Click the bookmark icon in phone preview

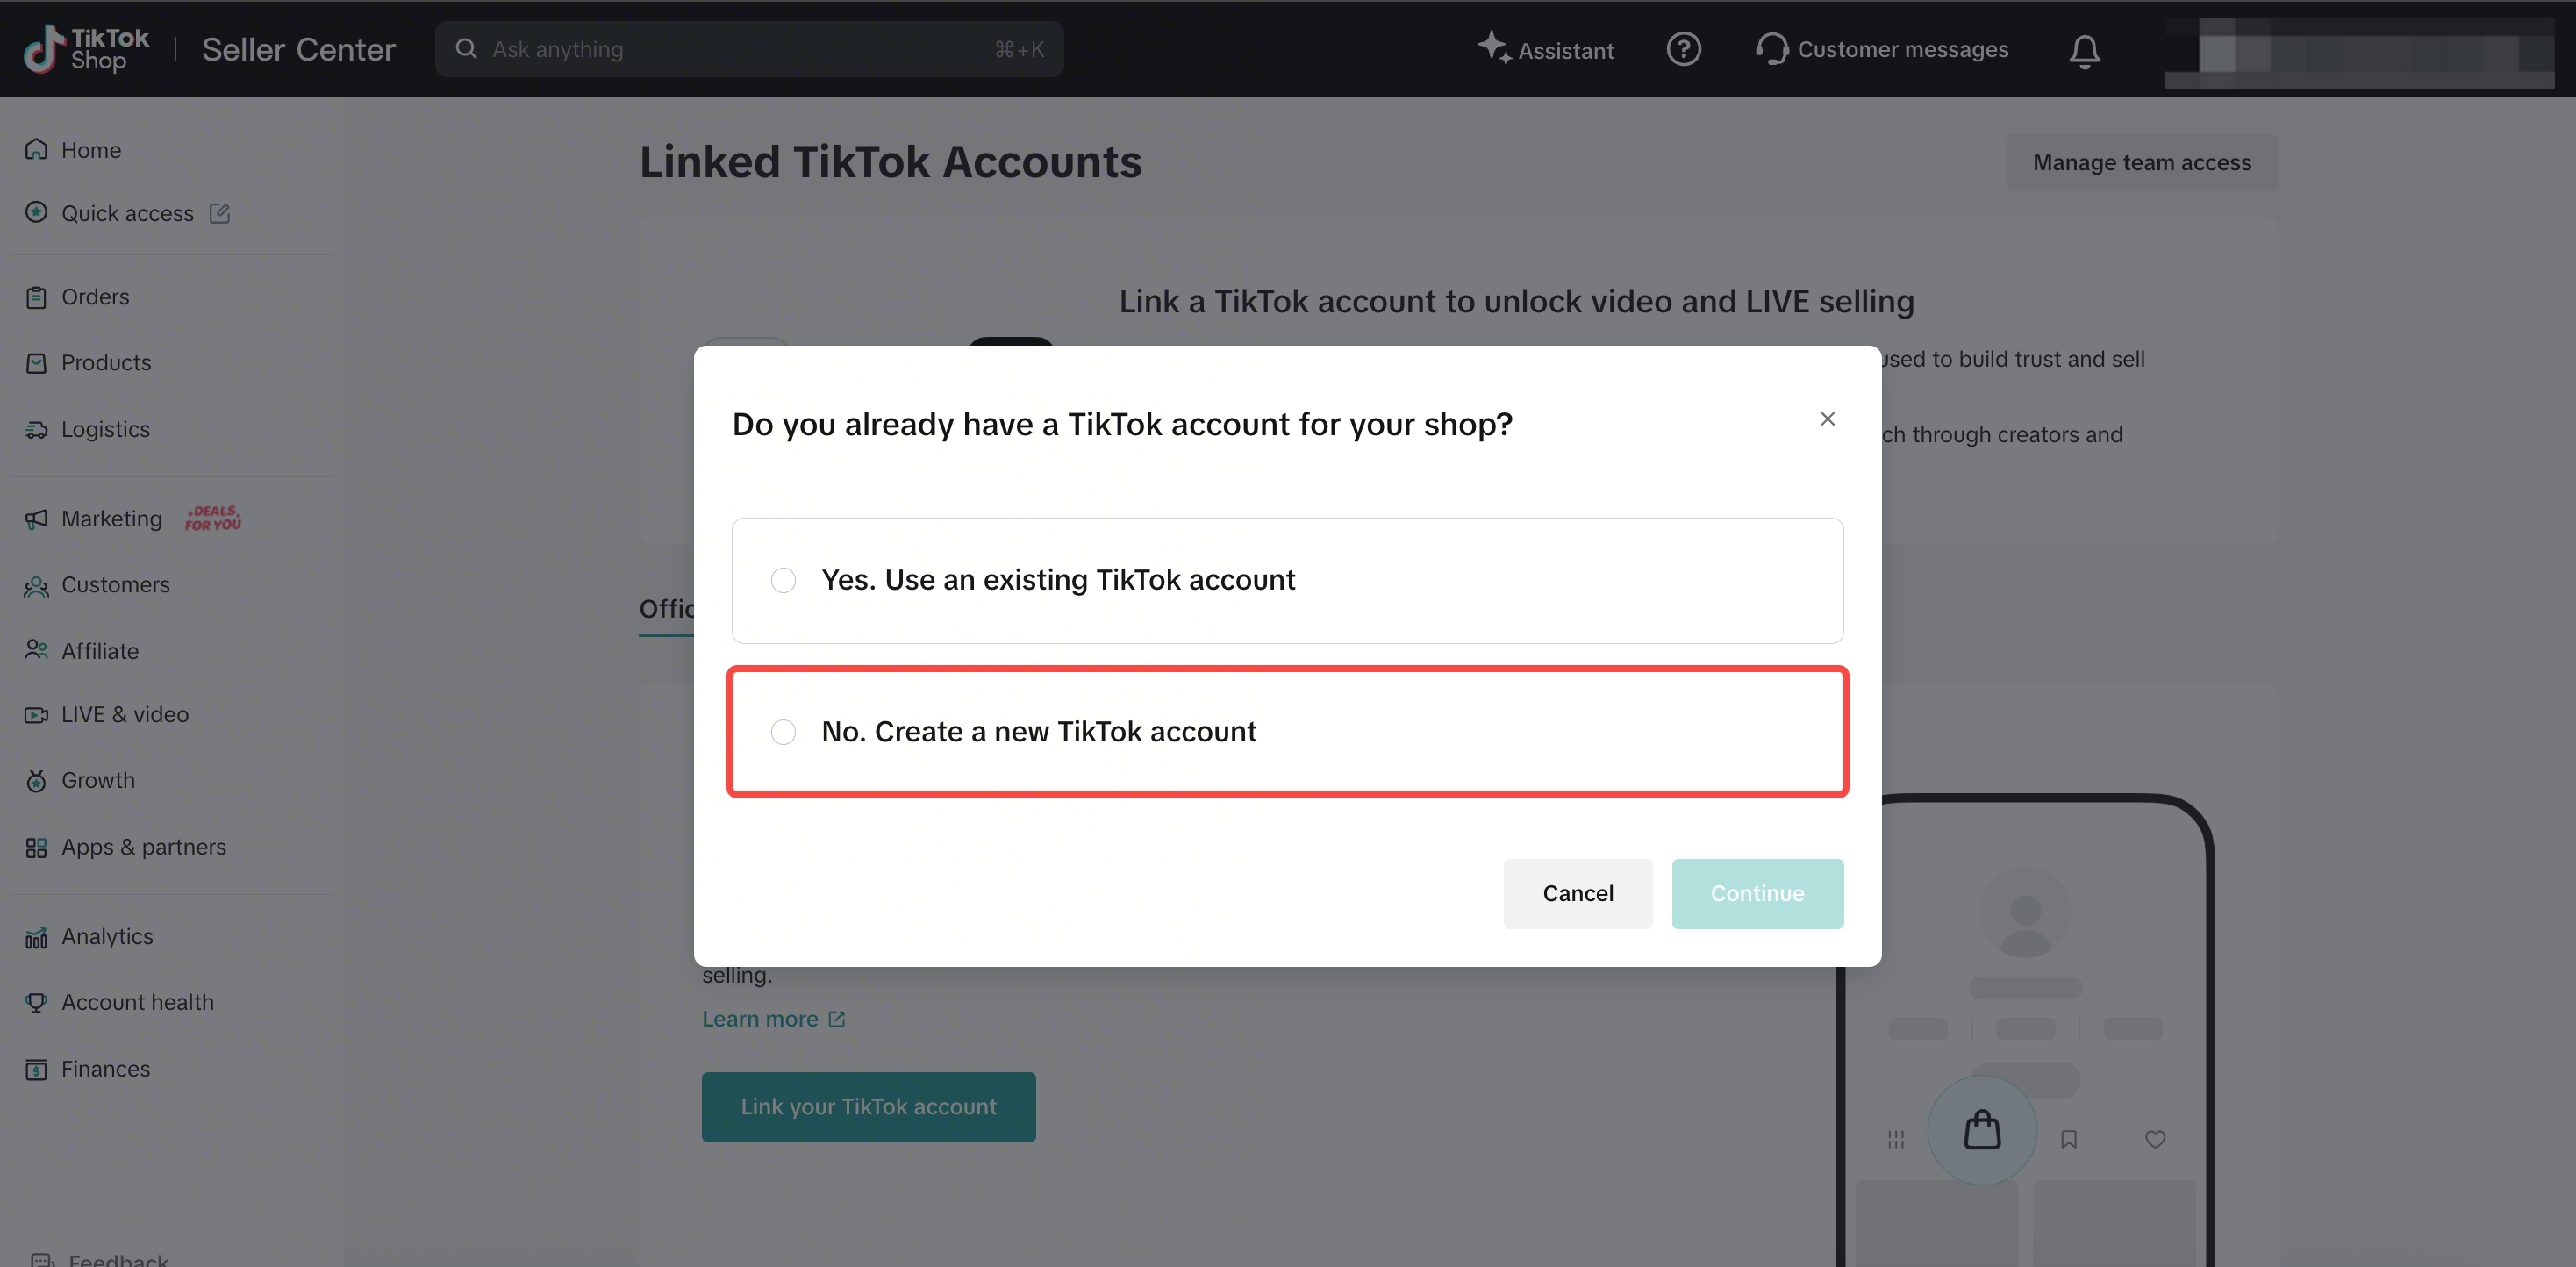point(2069,1139)
